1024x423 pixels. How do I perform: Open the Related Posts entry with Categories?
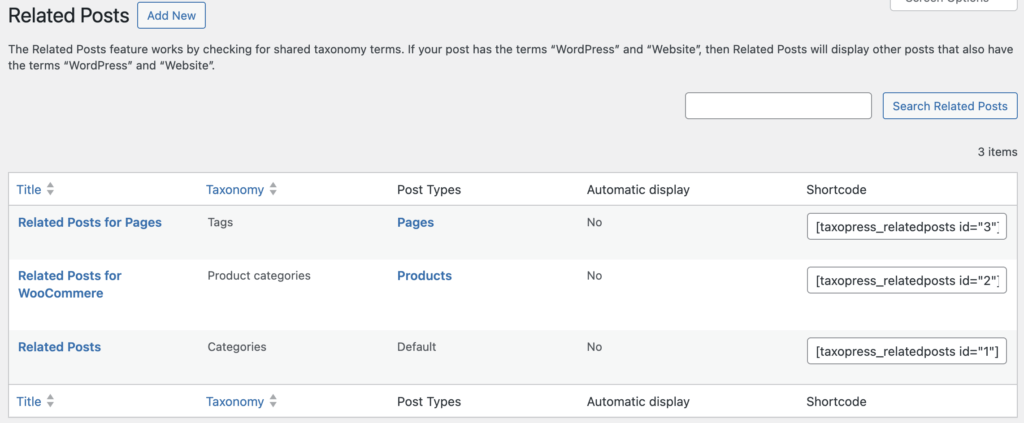coord(59,347)
